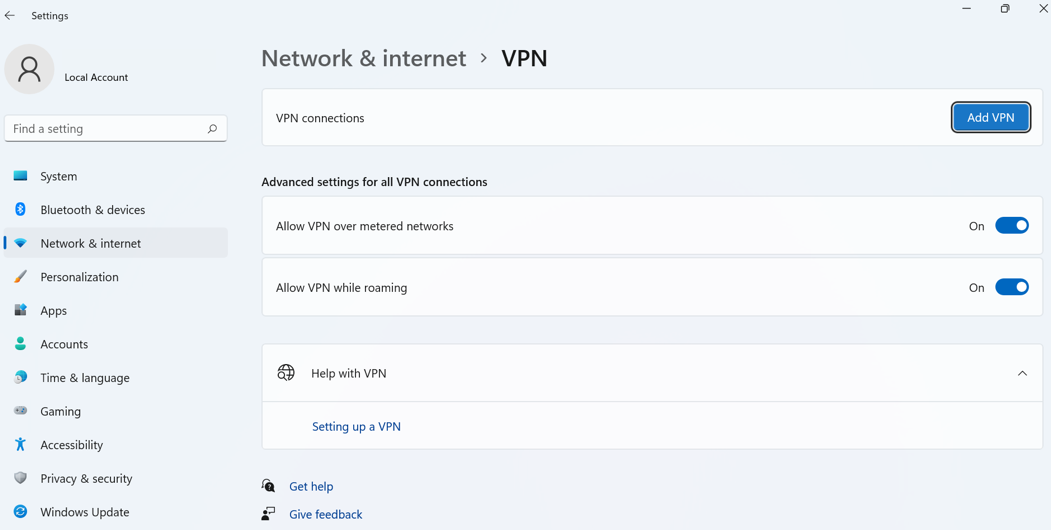
Task: Click the Personalization paintbrush icon
Action: (20, 277)
